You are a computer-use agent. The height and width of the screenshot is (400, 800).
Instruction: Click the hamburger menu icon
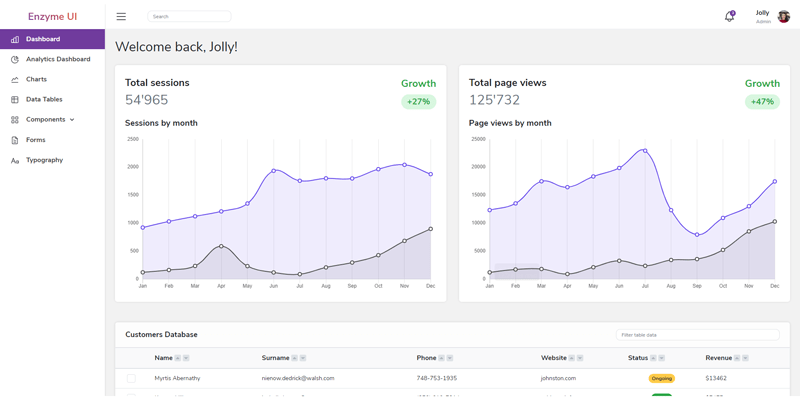pyautogui.click(x=121, y=17)
